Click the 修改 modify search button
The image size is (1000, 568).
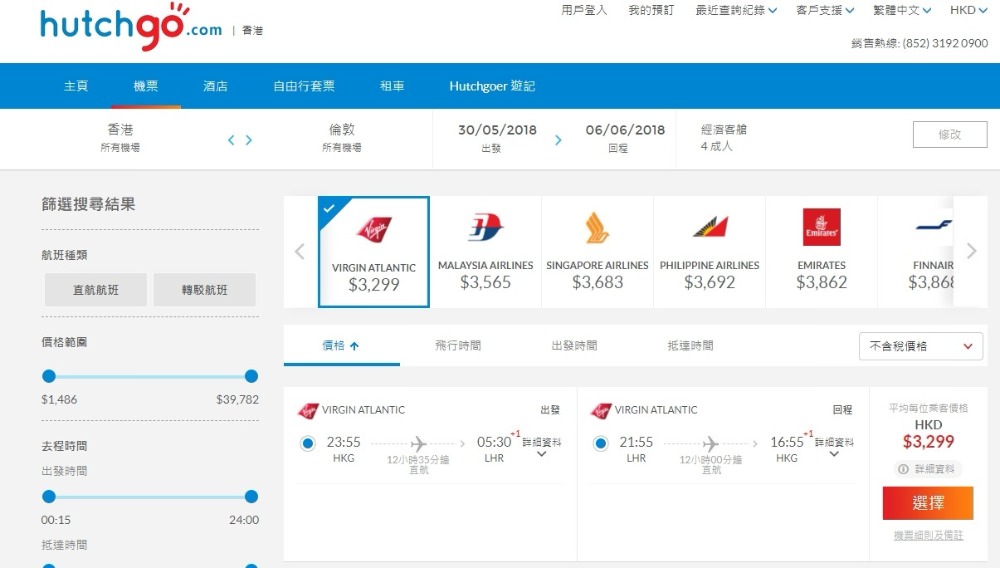tap(949, 134)
